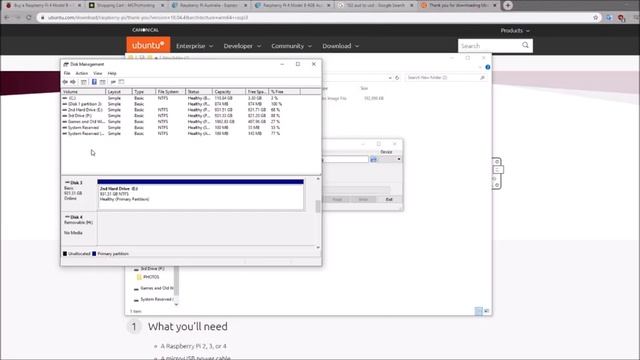Click the search magnifier icon on ubuntu site
The width and height of the screenshot is (640, 360).
[x=525, y=45]
